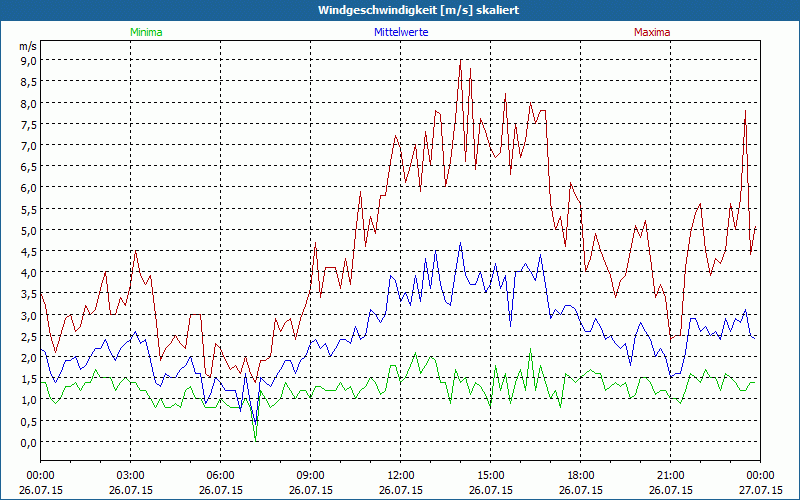Select the blue Mittelwerte legend label
This screenshot has width=800, height=500.
(x=400, y=32)
